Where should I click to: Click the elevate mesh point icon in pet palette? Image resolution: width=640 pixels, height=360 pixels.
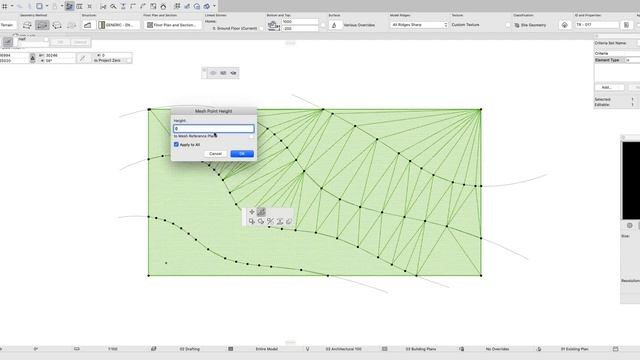coord(261,212)
